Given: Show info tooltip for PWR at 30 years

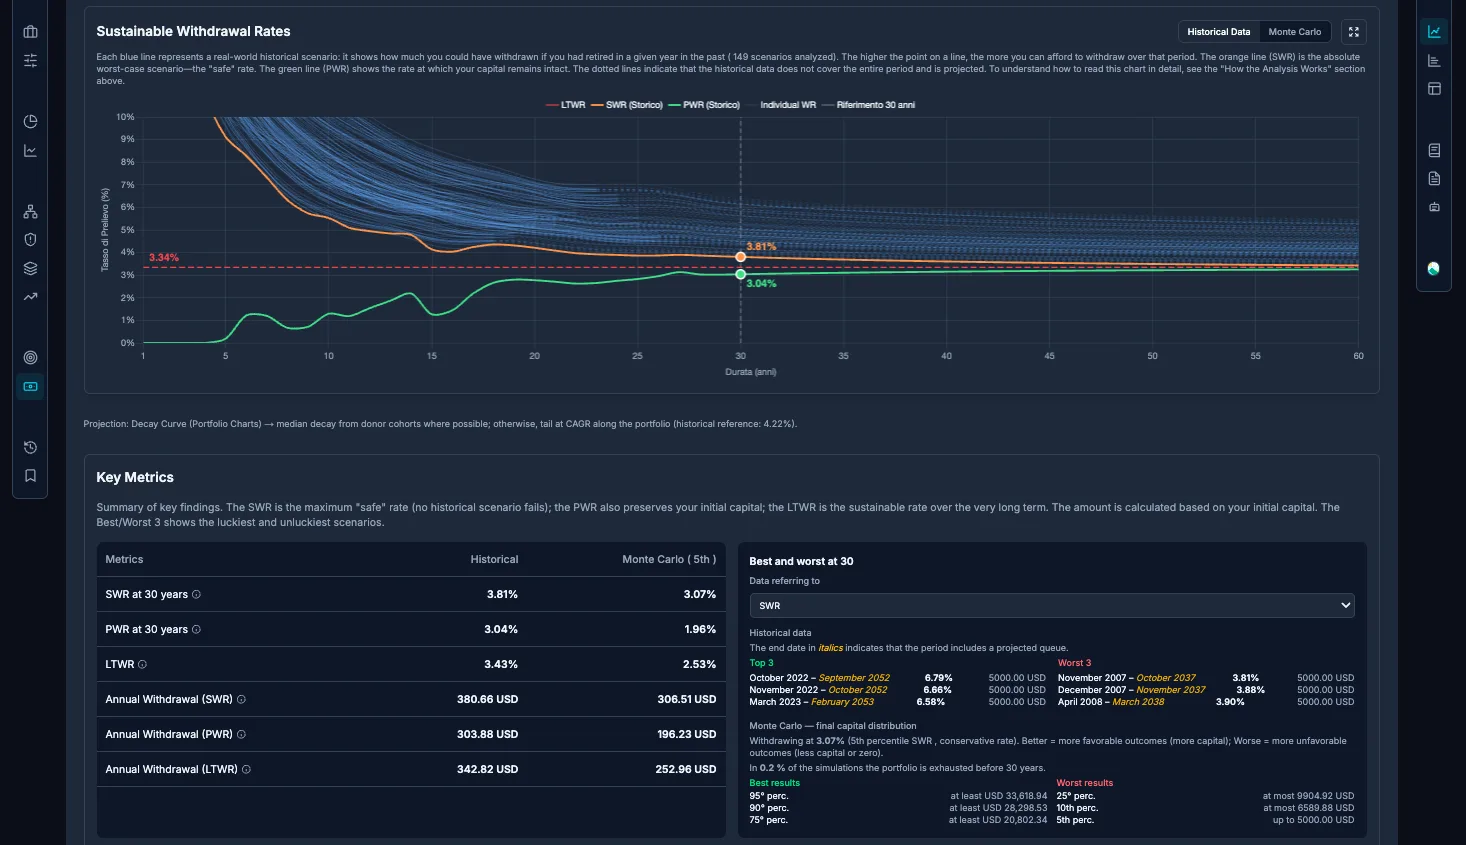Looking at the screenshot, I should (196, 630).
